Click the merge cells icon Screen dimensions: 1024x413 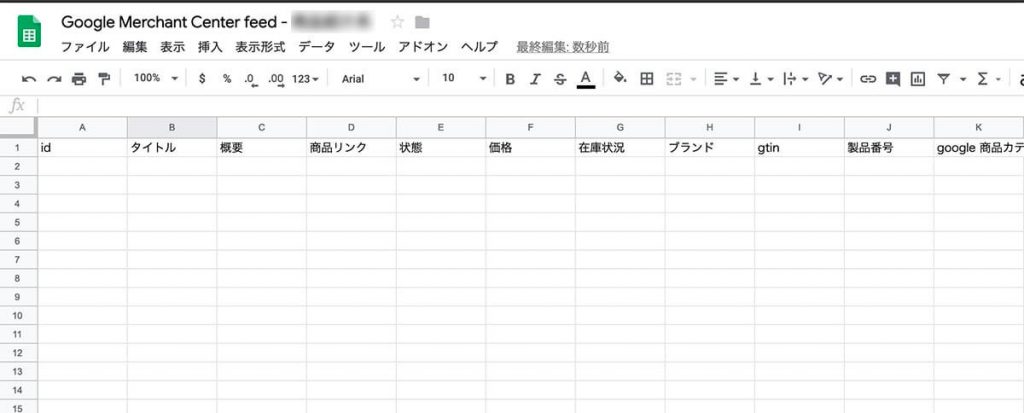pyautogui.click(x=673, y=79)
